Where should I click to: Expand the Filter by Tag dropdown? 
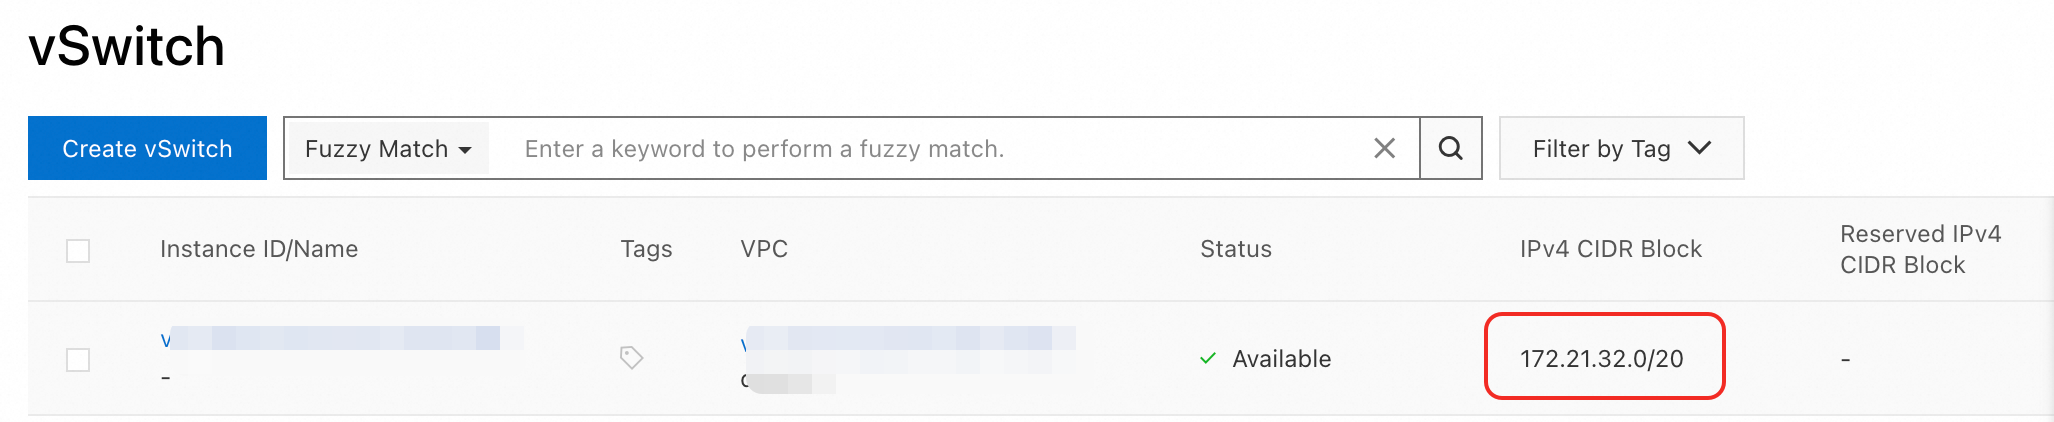point(1621,149)
